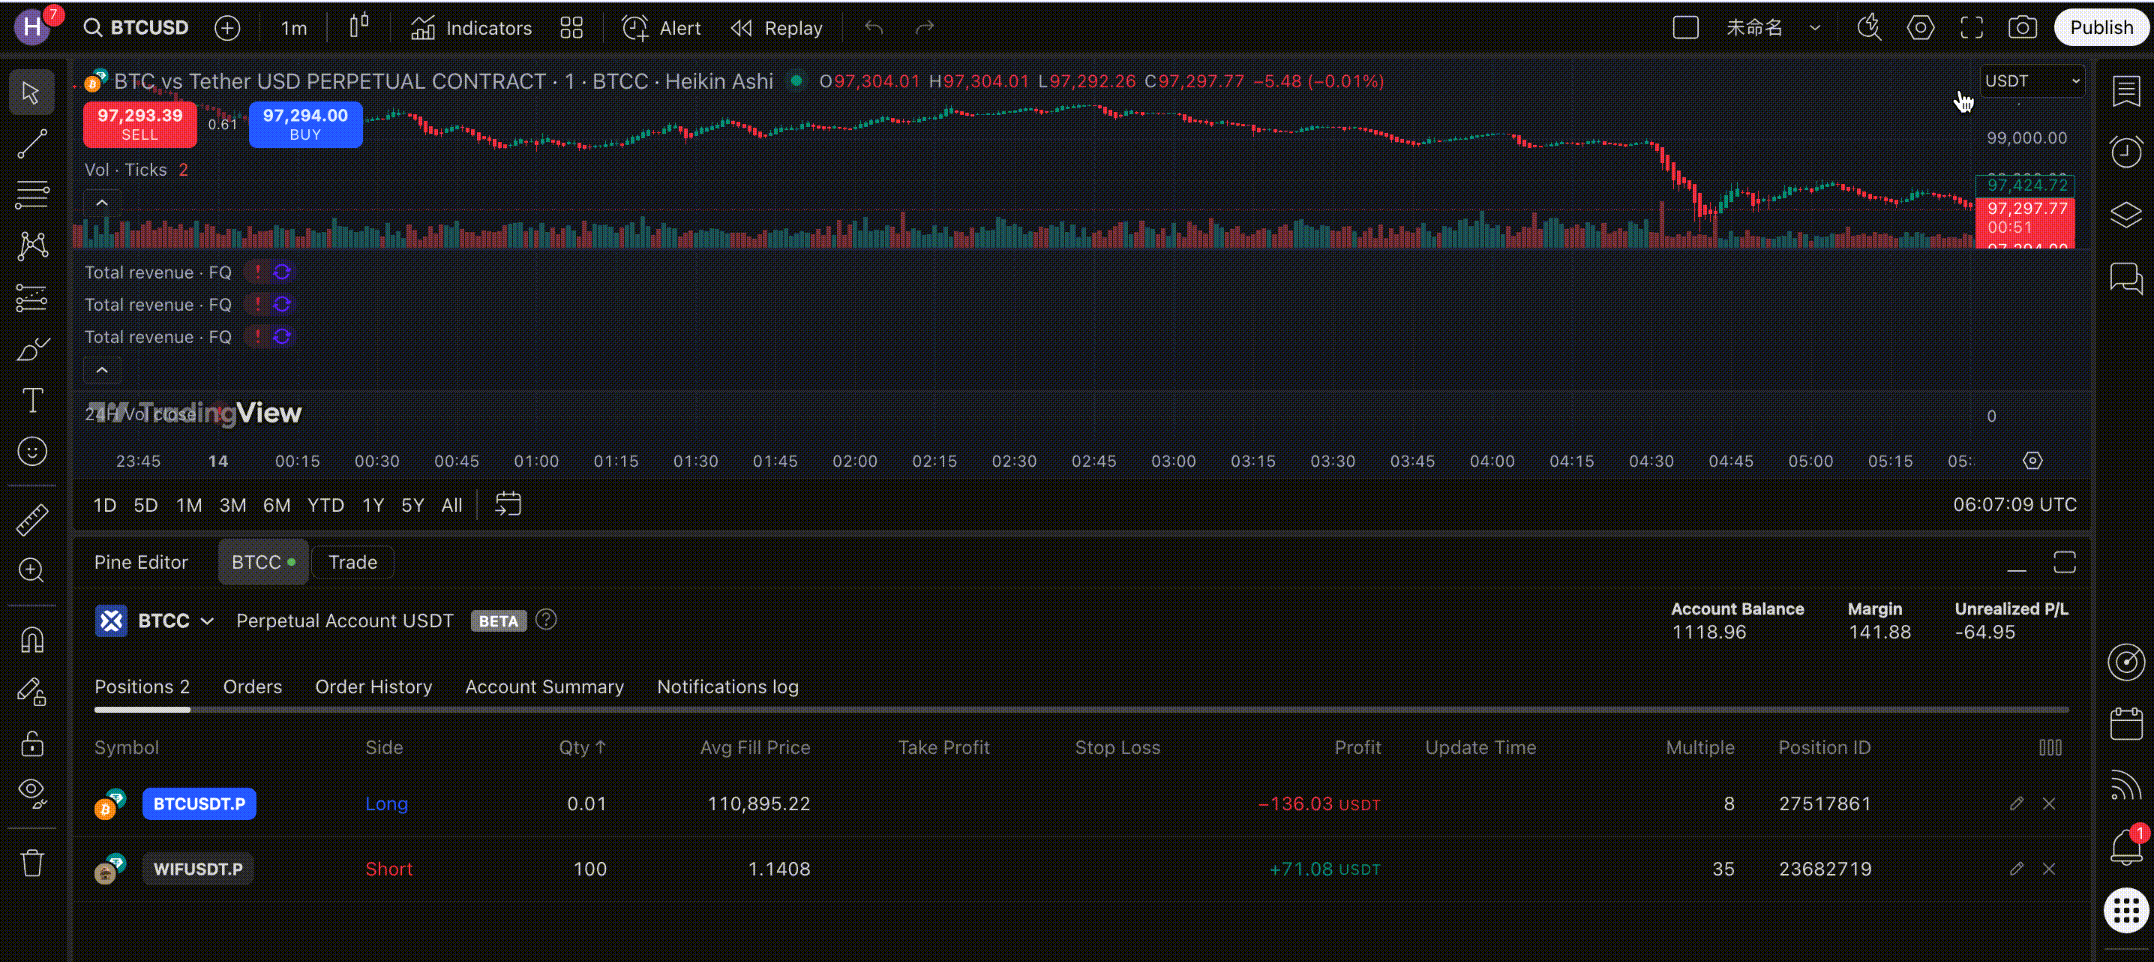Viewport: 2154px width, 962px height.
Task: Click the blue 97,294.00 BUY button
Action: click(305, 124)
